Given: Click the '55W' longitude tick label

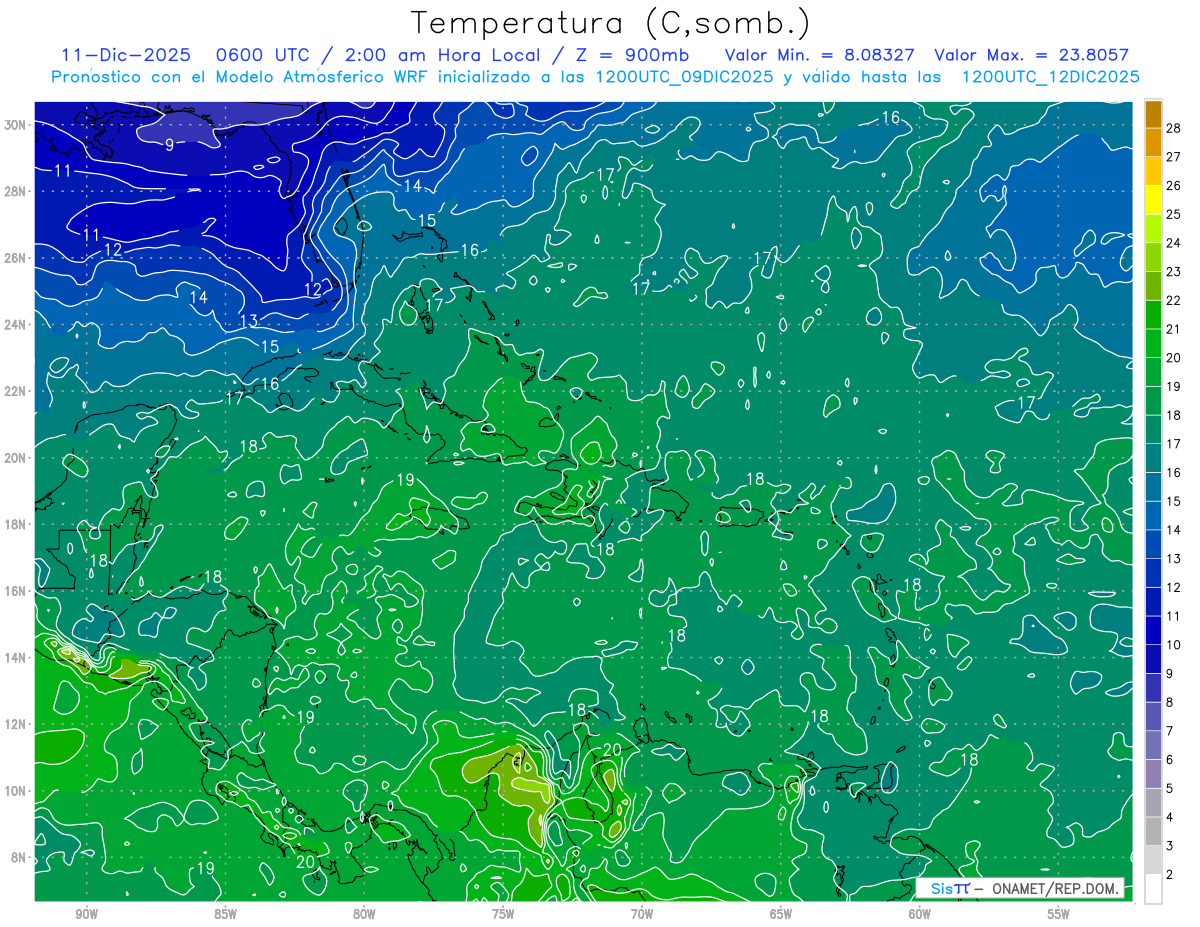Looking at the screenshot, I should click(x=1059, y=914).
